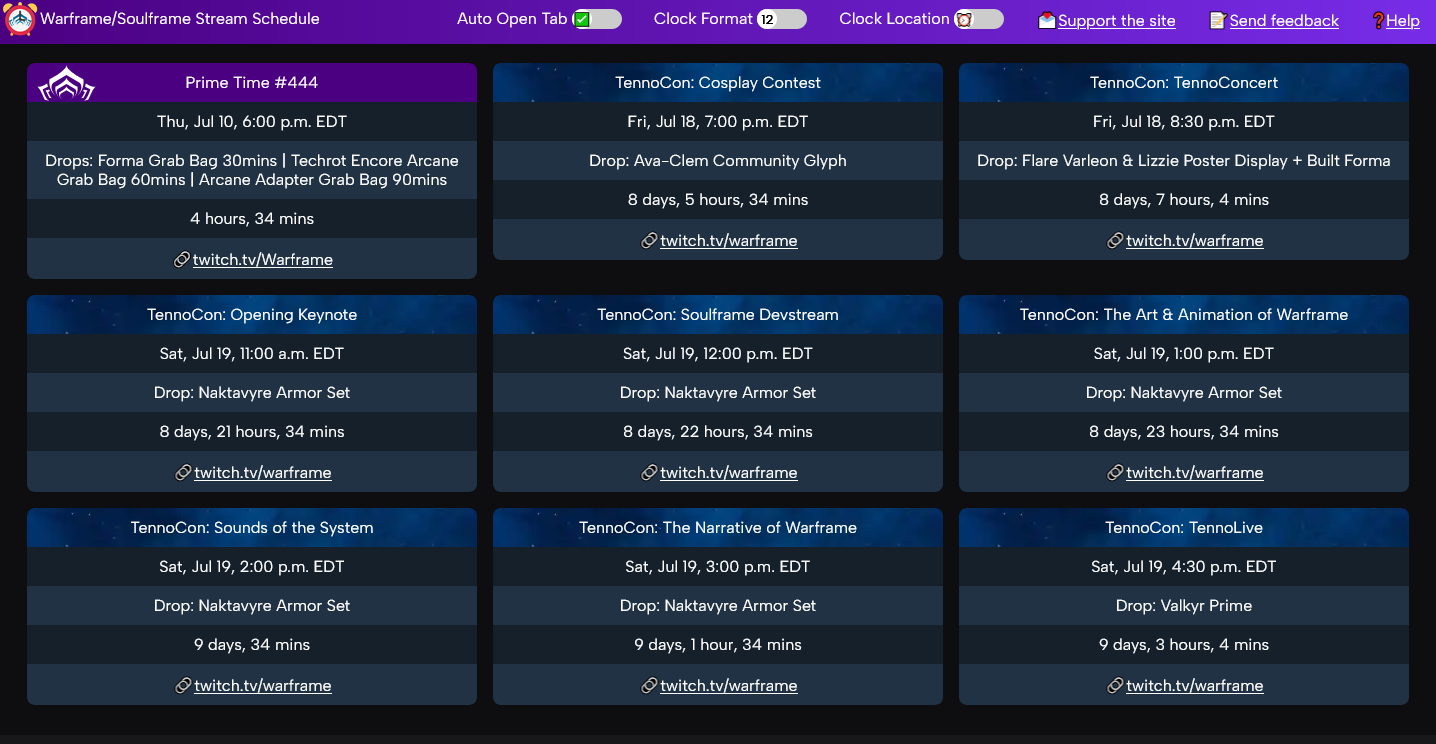Click the 4 hours, 34 mins countdown

[x=252, y=218]
